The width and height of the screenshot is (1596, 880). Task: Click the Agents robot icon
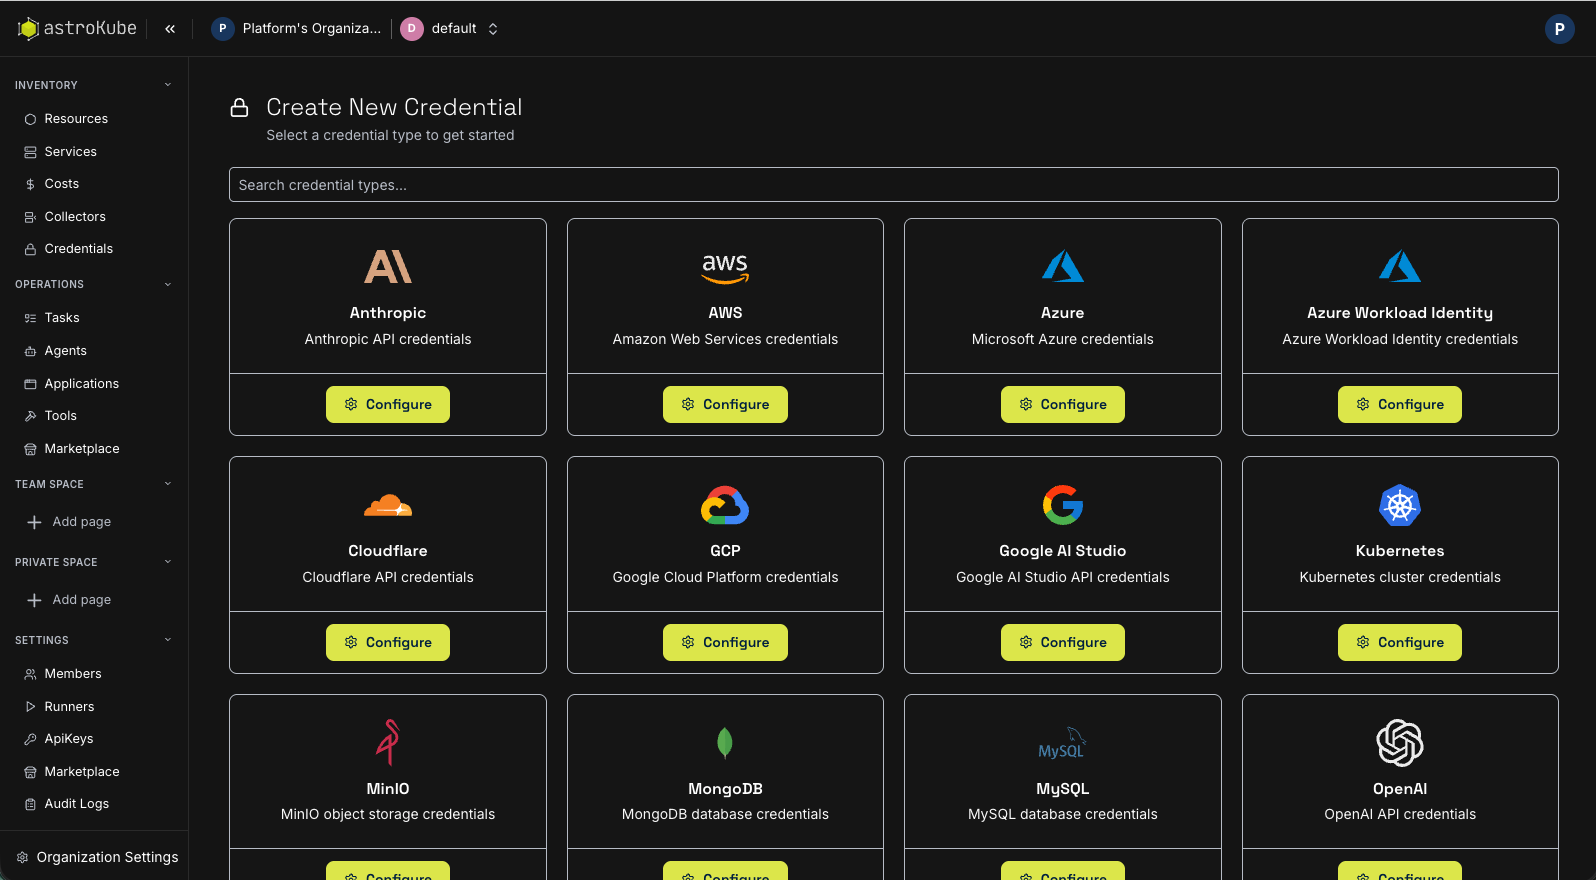coord(30,351)
